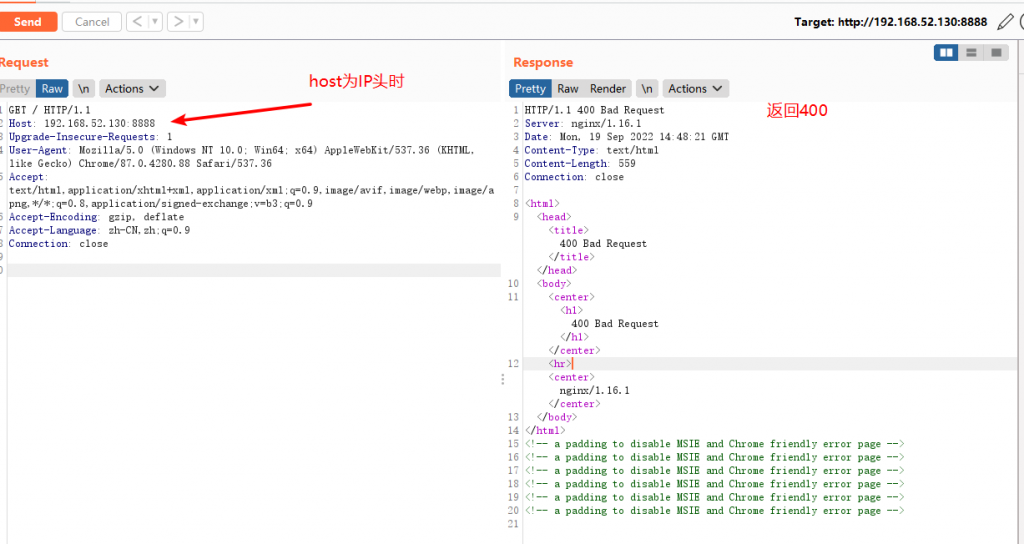Click the orange Send button
Image resolution: width=1024 pixels, height=544 pixels.
click(27, 21)
